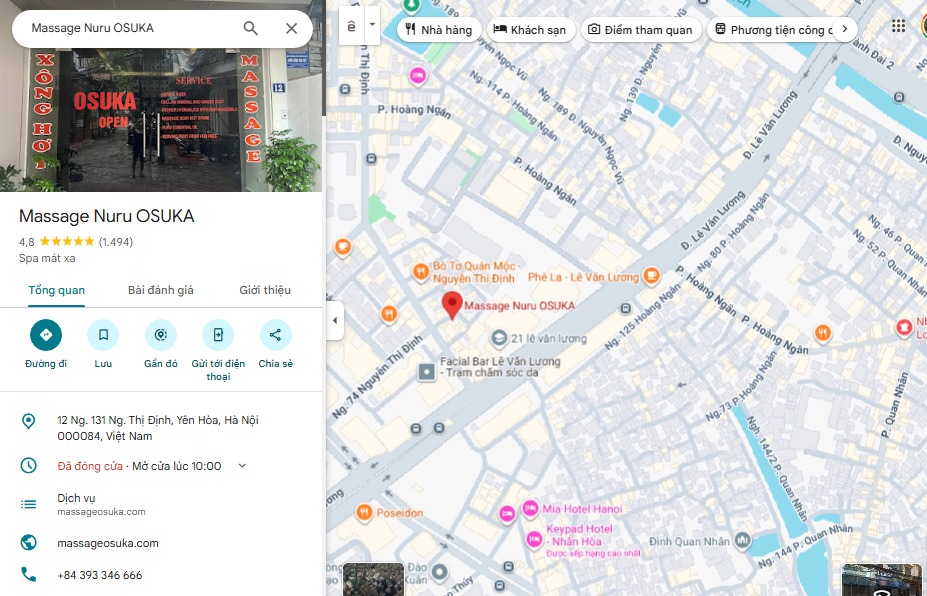The width and height of the screenshot is (927, 596).
Task: Click Gửi tới điện thoại icon
Action: point(218,335)
